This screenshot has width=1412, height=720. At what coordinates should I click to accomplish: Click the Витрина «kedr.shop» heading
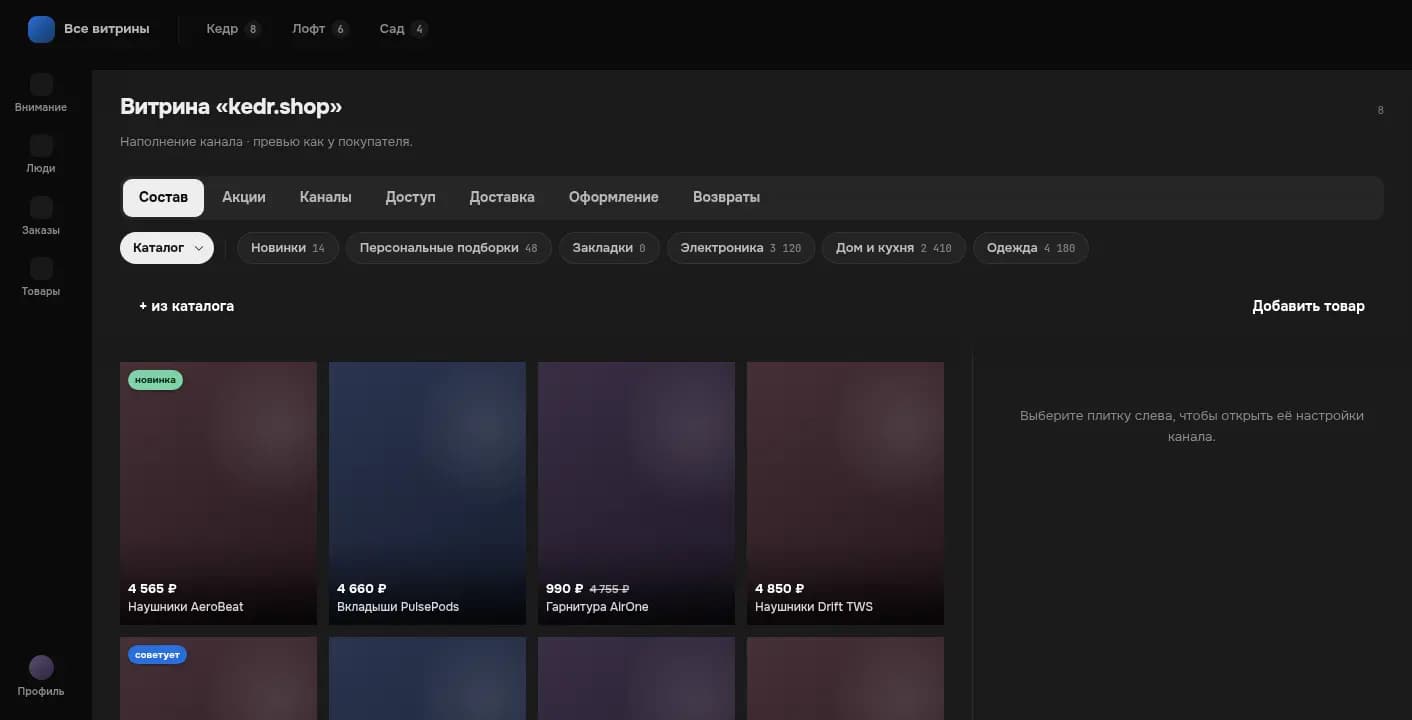(231, 107)
